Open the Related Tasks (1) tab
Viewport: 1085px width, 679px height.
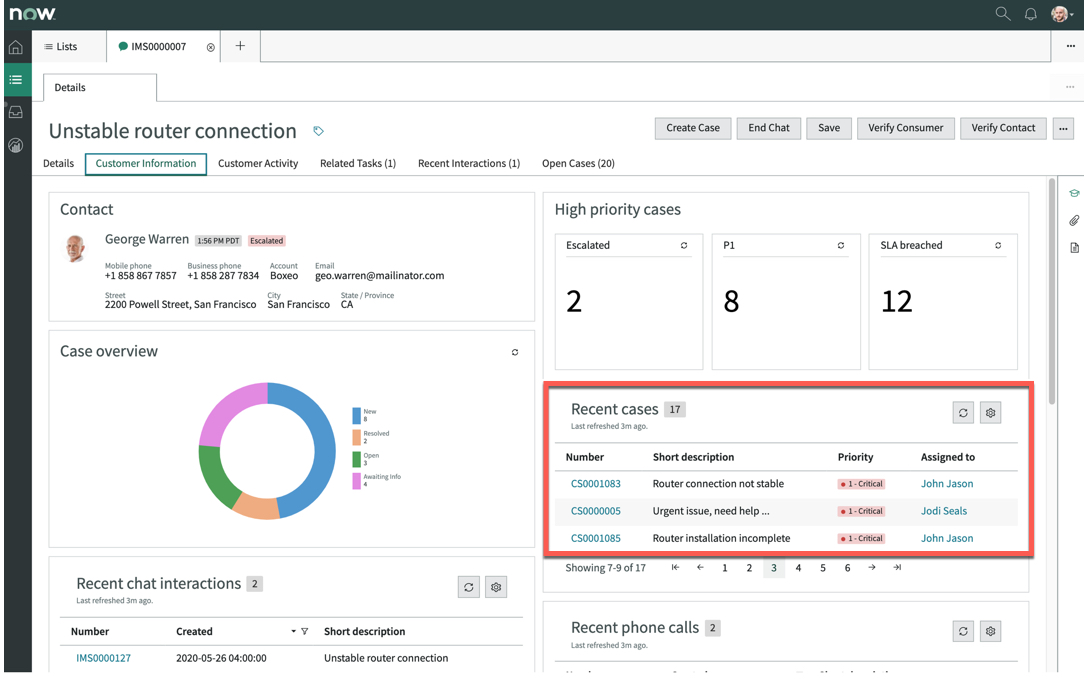click(358, 163)
